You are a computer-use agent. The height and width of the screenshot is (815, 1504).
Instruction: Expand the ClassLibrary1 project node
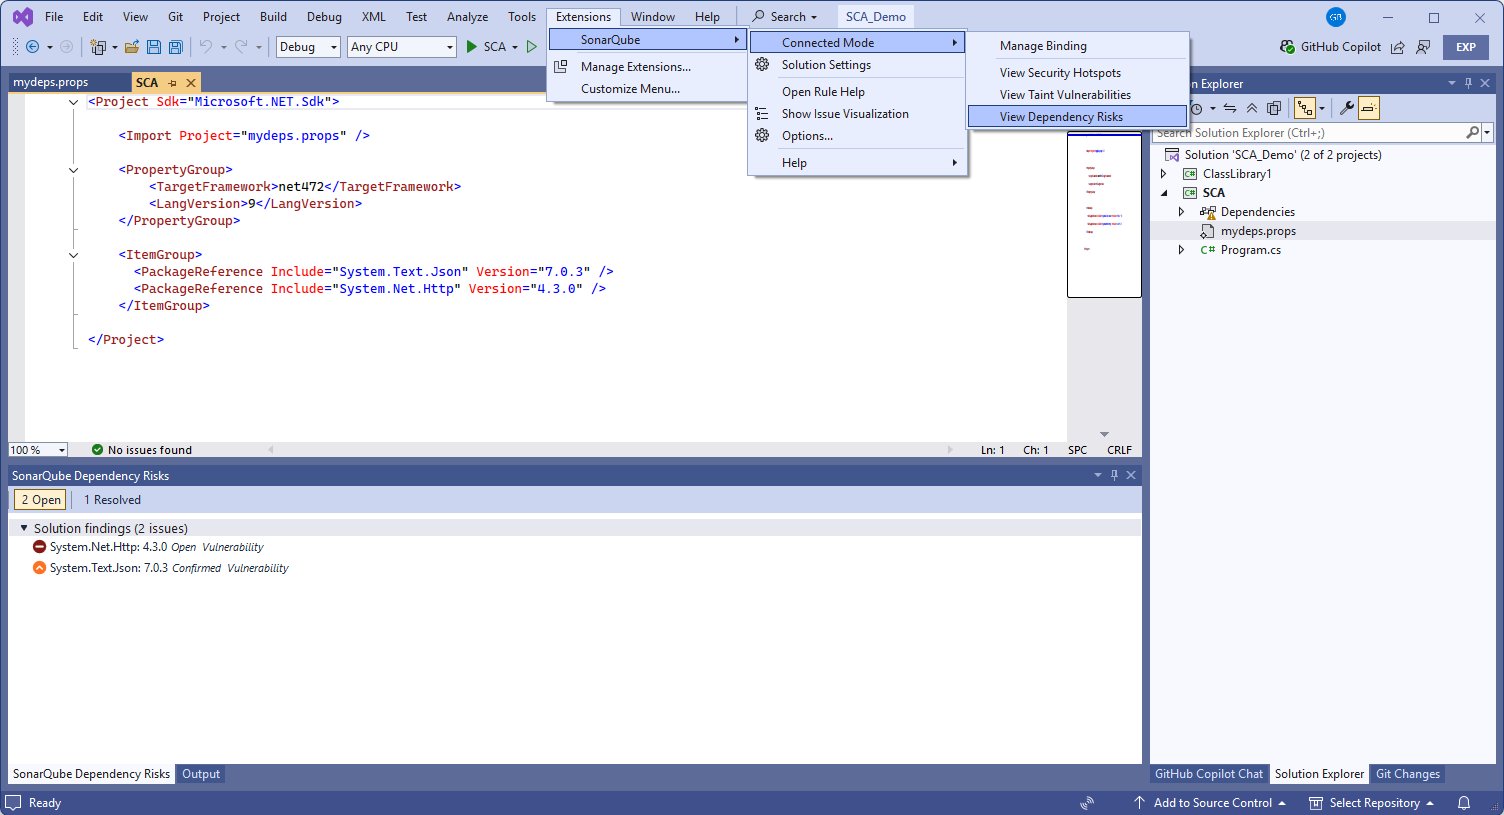click(x=1163, y=174)
